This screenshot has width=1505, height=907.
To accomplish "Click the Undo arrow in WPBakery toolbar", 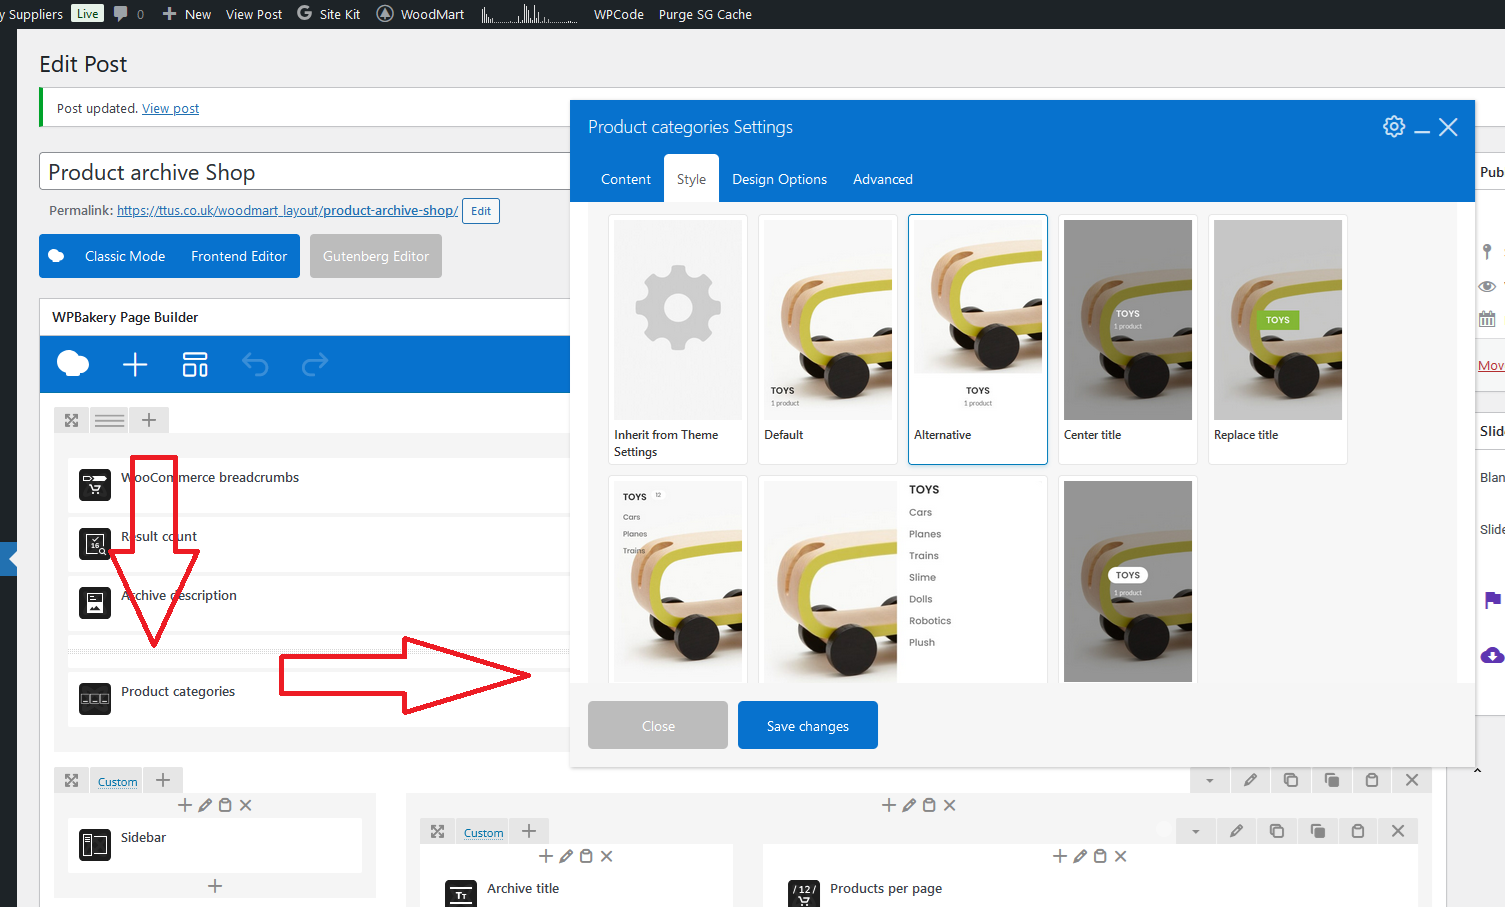I will [255, 365].
